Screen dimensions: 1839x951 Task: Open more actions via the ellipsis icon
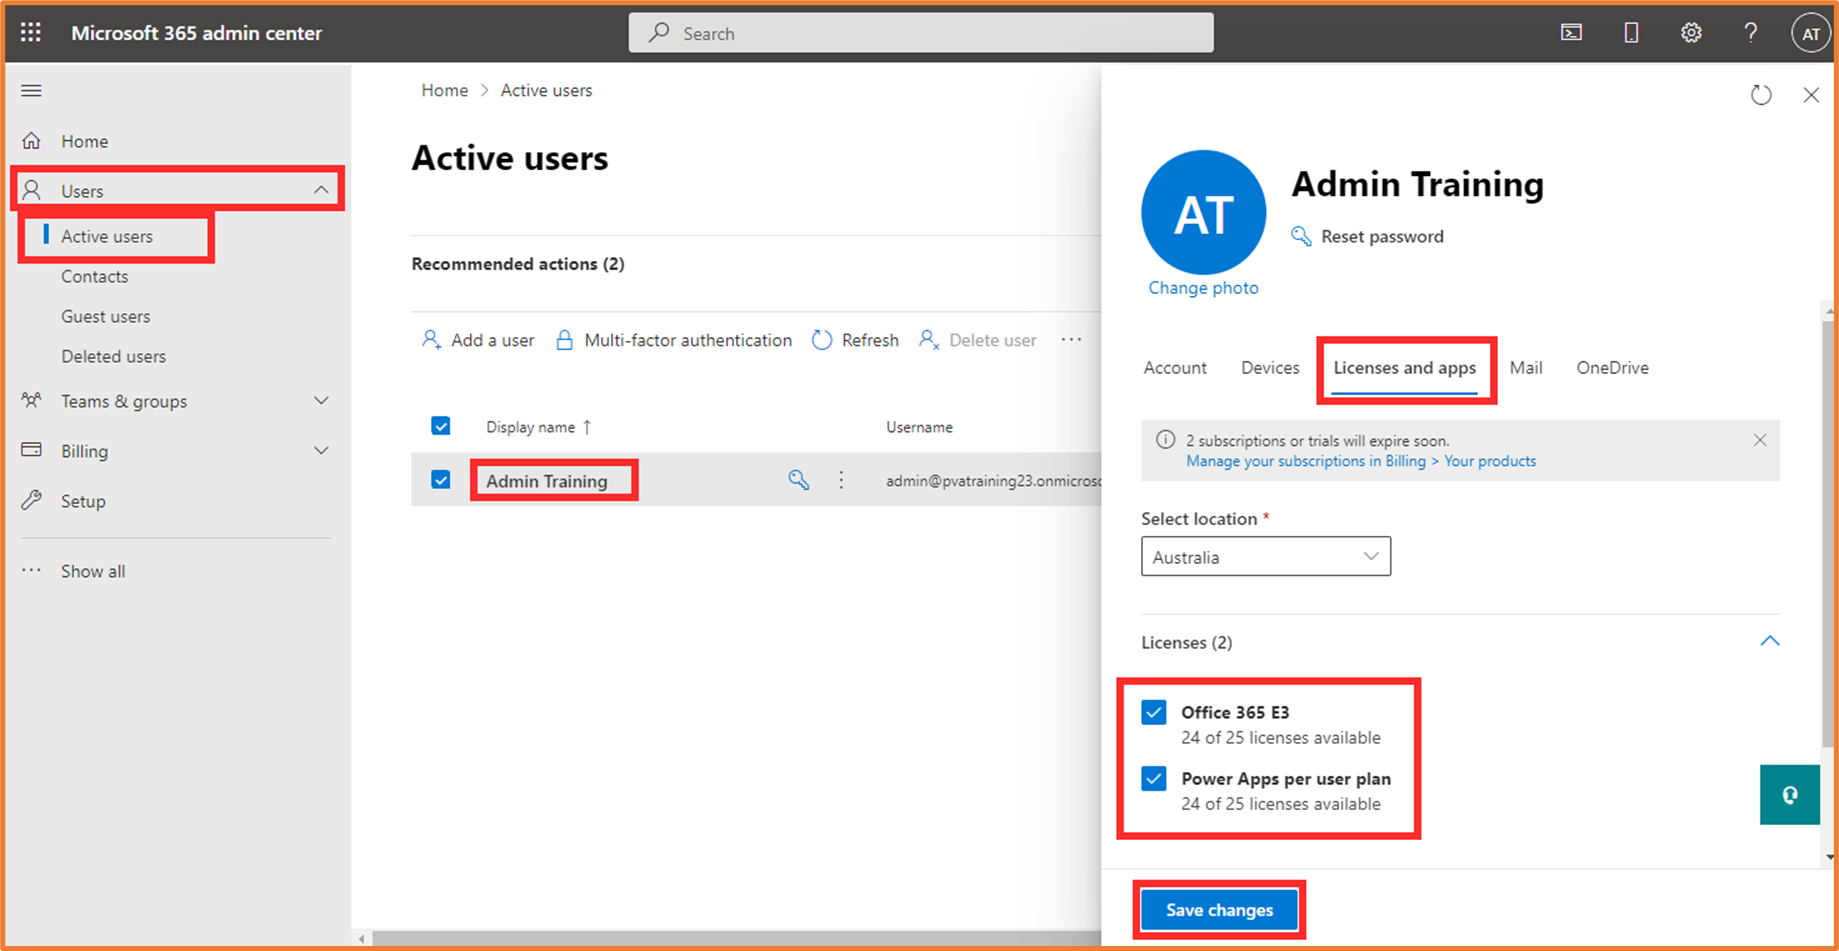click(x=1071, y=340)
